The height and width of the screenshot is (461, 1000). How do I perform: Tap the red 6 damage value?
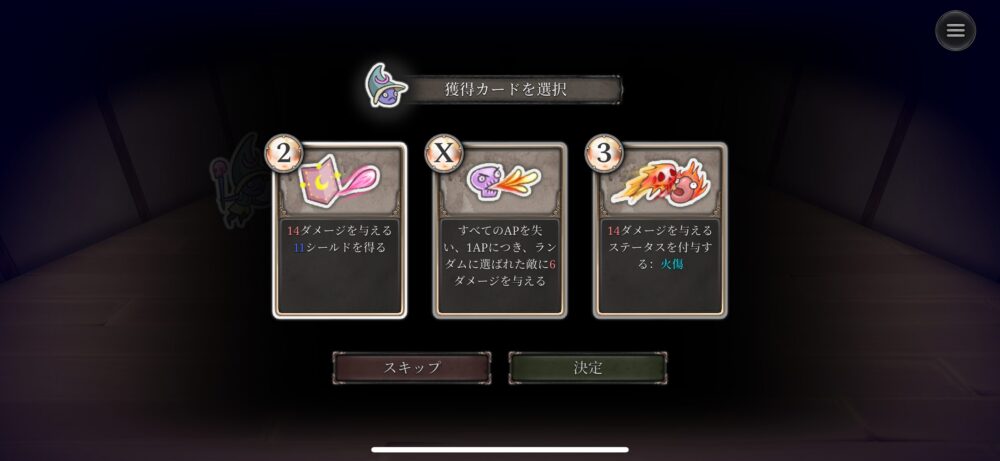pyautogui.click(x=552, y=264)
